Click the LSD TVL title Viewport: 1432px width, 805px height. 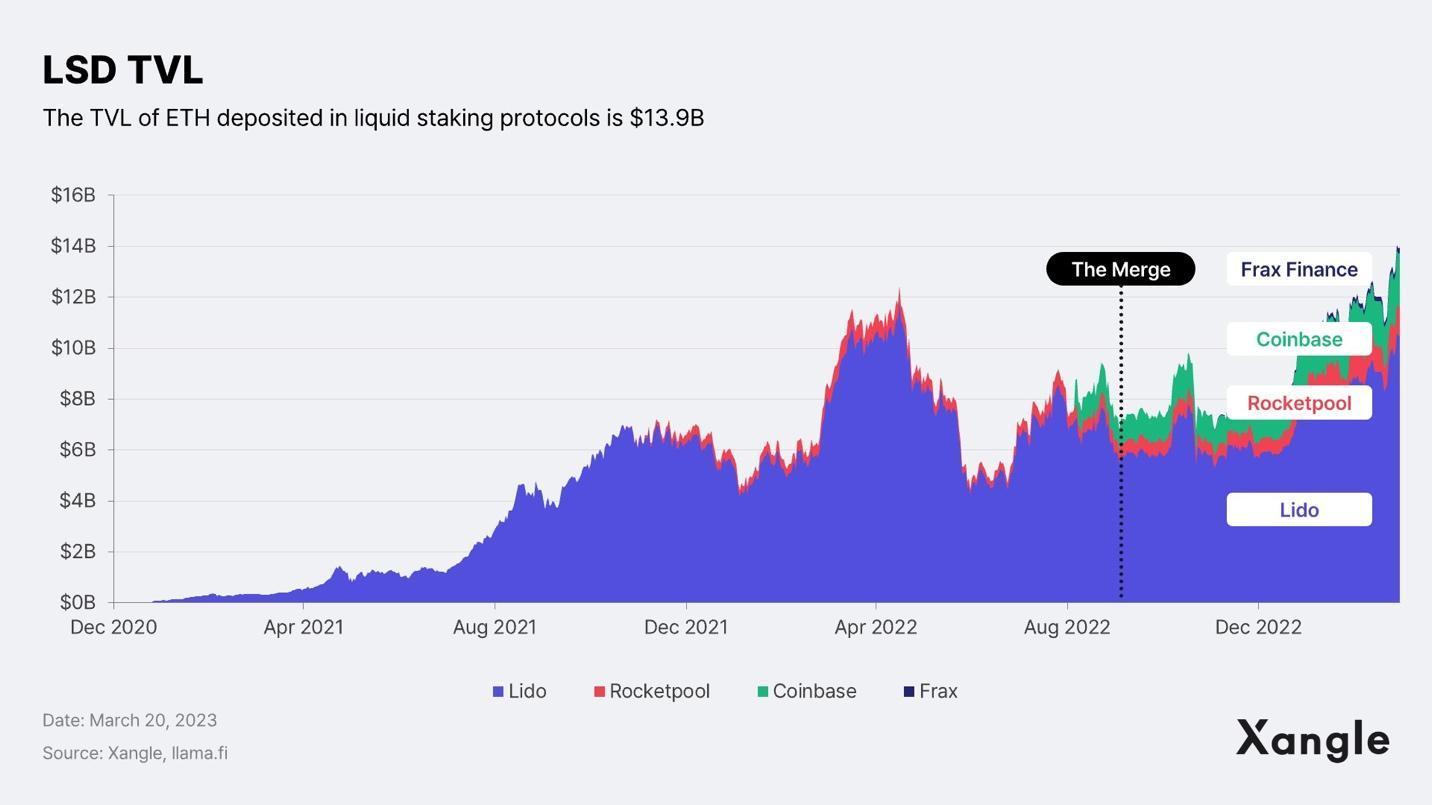pyautogui.click(x=123, y=70)
